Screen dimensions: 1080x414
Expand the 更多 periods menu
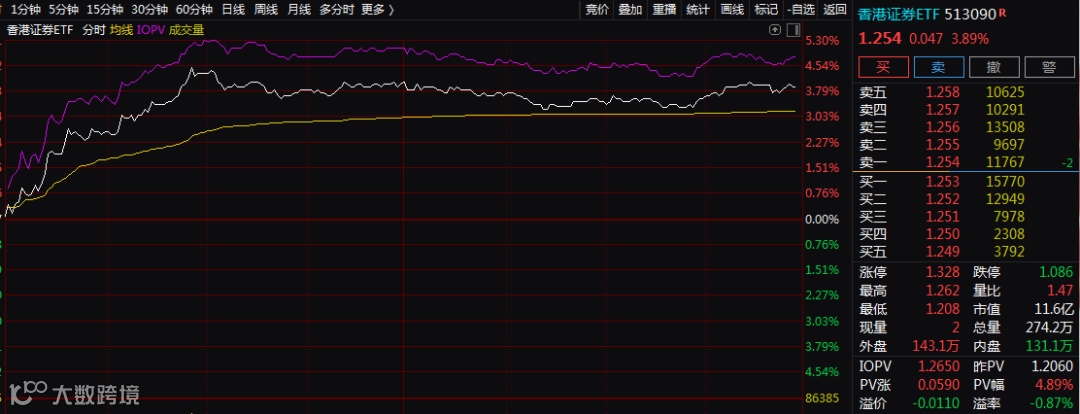[377, 10]
